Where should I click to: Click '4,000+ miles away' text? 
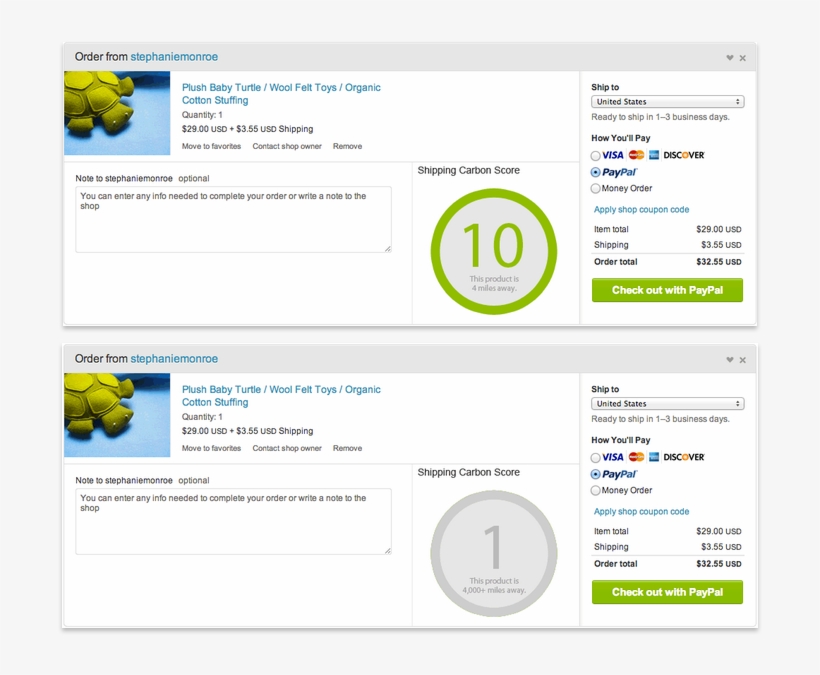click(494, 590)
